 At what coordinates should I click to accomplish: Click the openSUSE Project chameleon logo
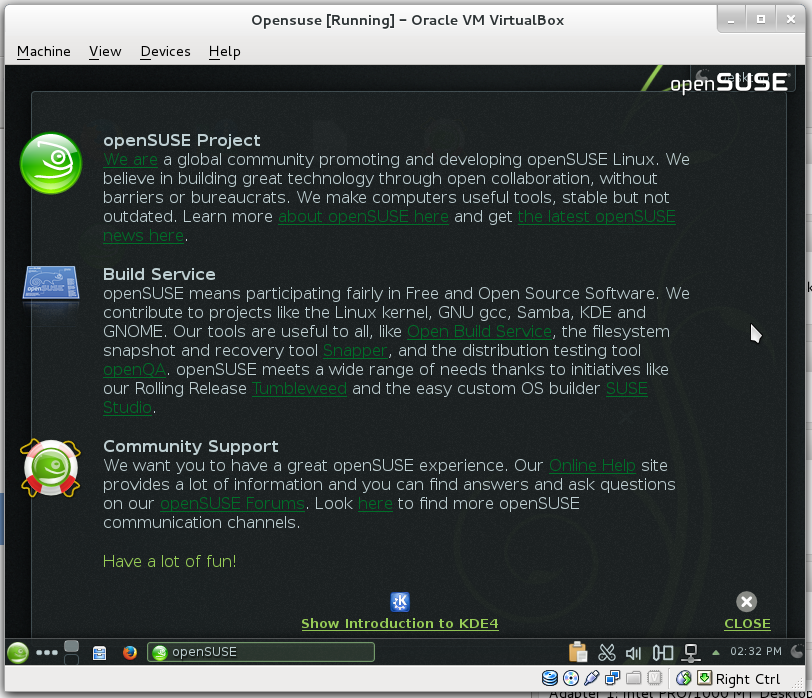click(x=50, y=164)
